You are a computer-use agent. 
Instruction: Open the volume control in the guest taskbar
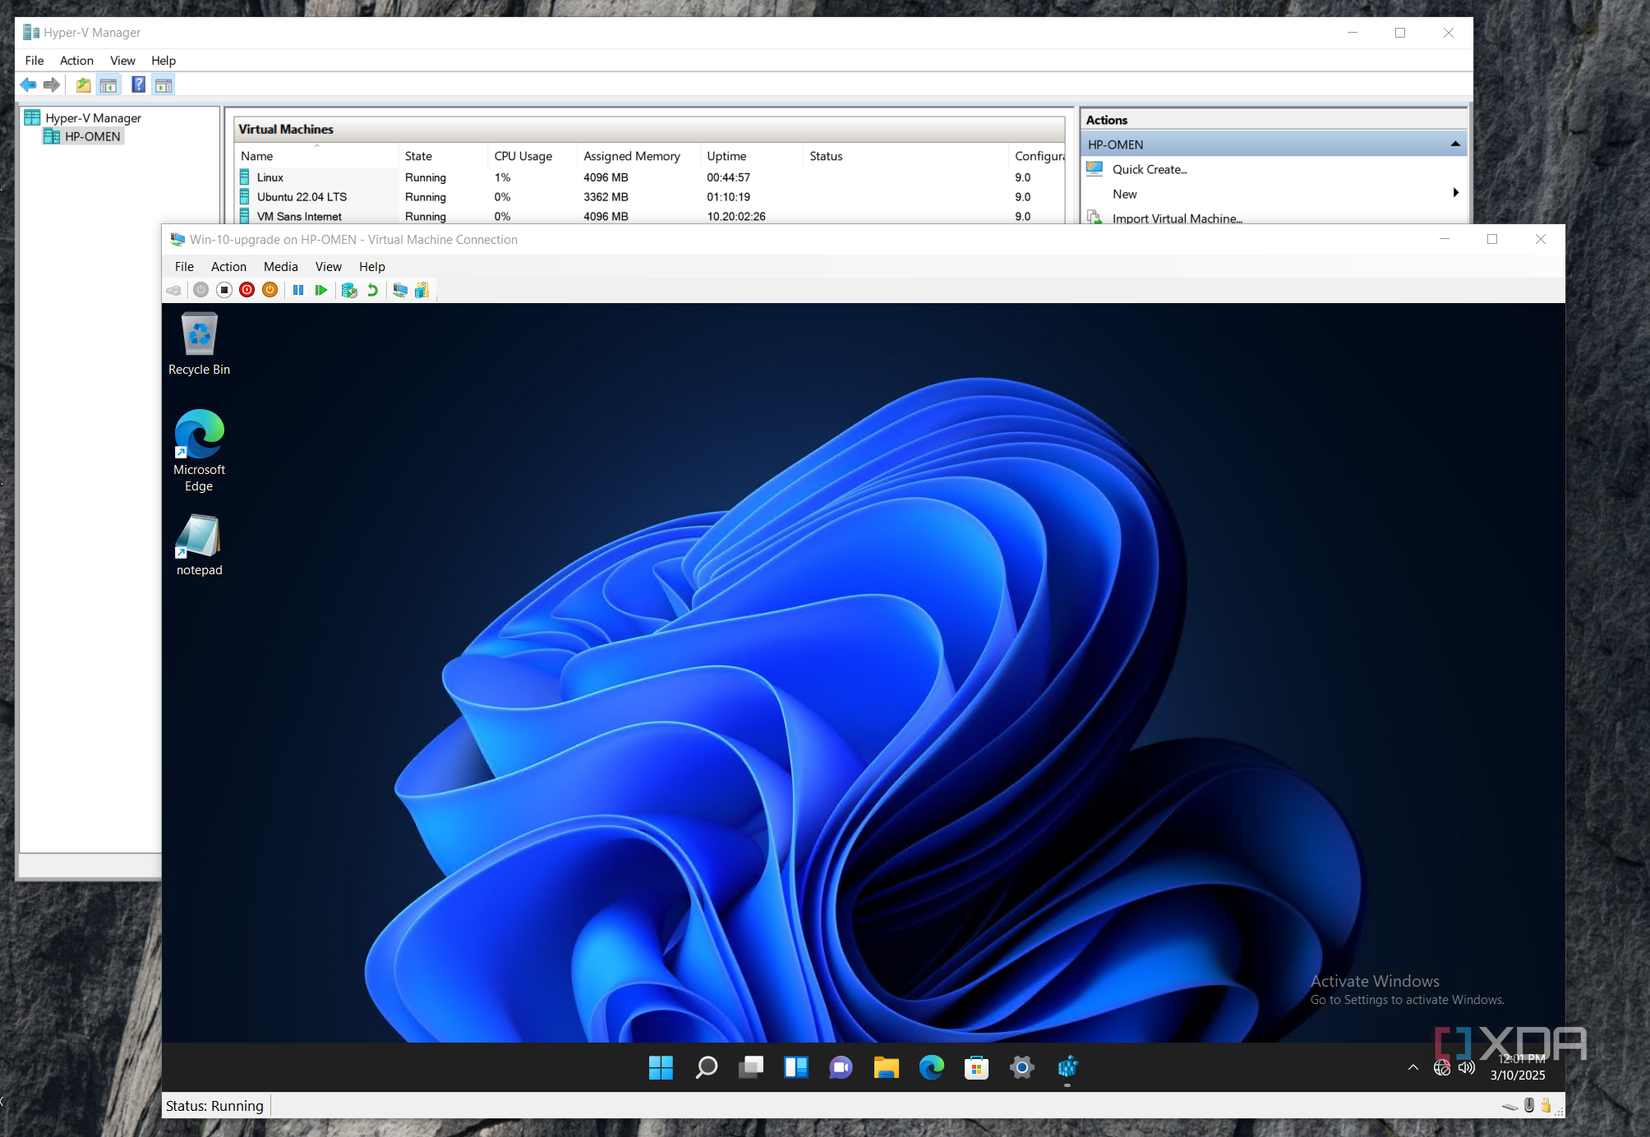pos(1466,1067)
